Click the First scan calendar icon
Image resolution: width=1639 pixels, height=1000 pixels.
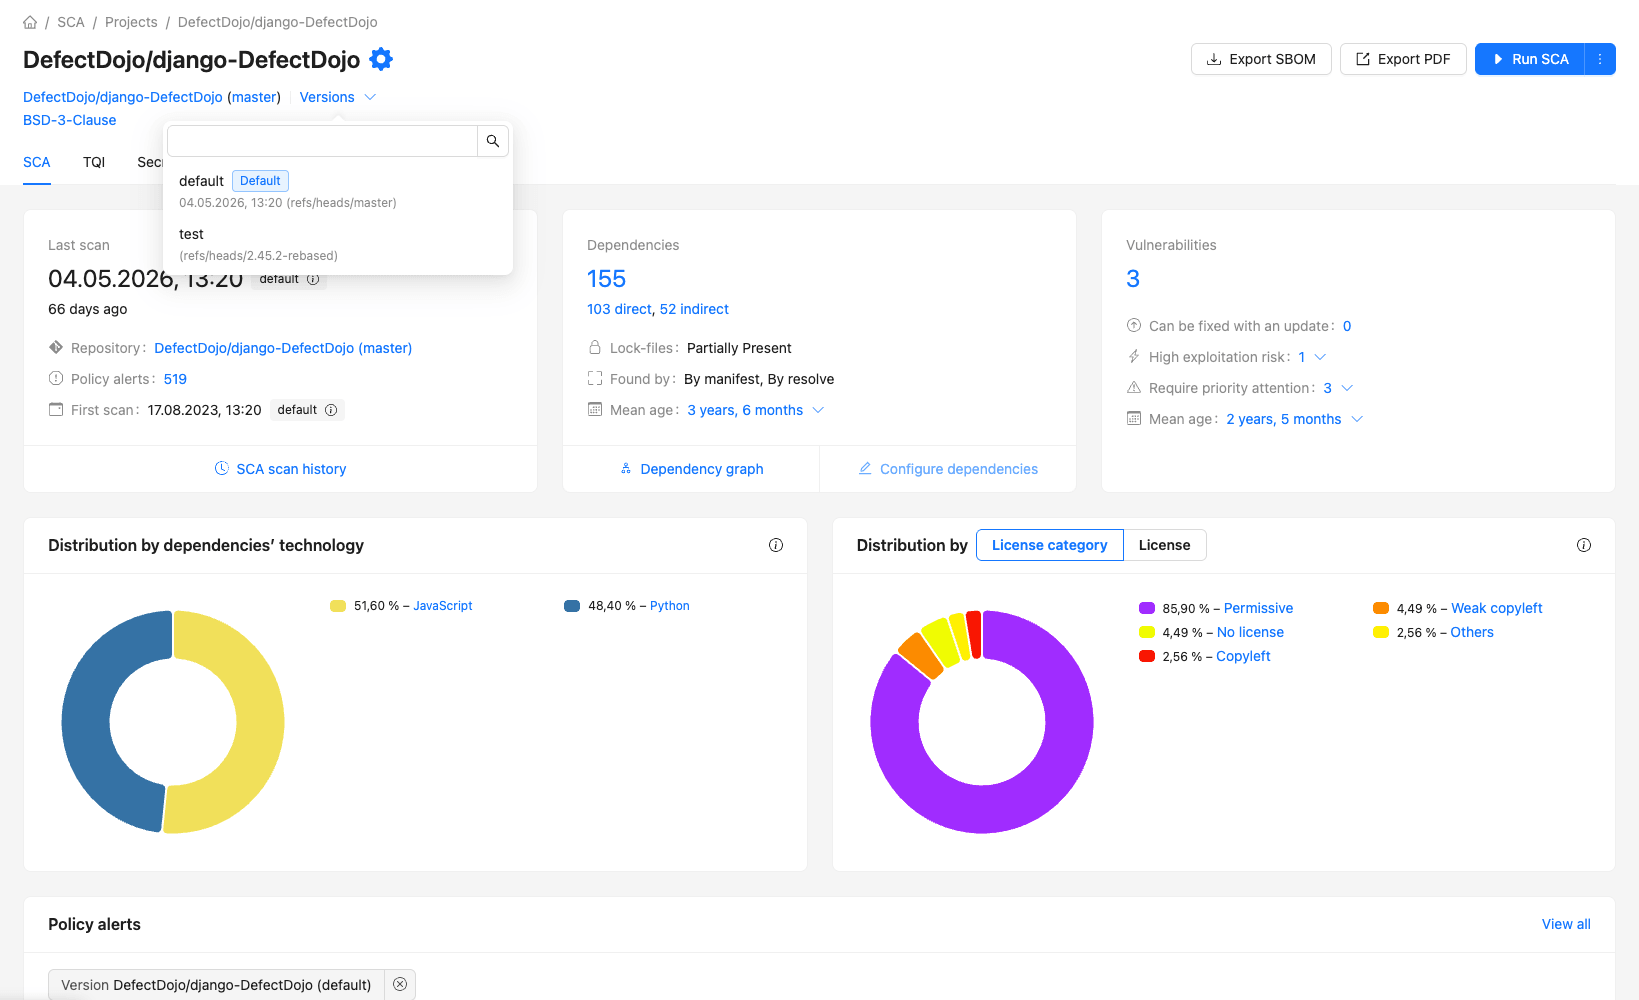click(x=56, y=409)
